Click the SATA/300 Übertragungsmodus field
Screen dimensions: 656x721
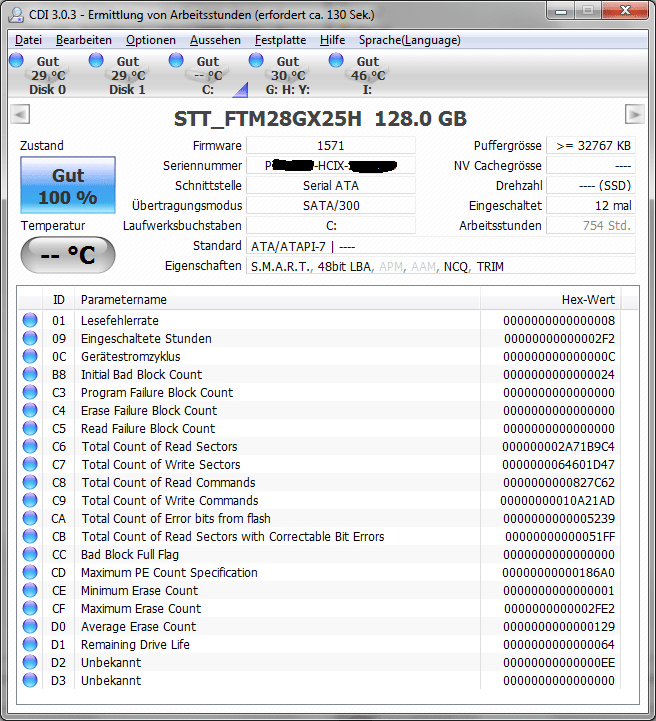click(331, 206)
